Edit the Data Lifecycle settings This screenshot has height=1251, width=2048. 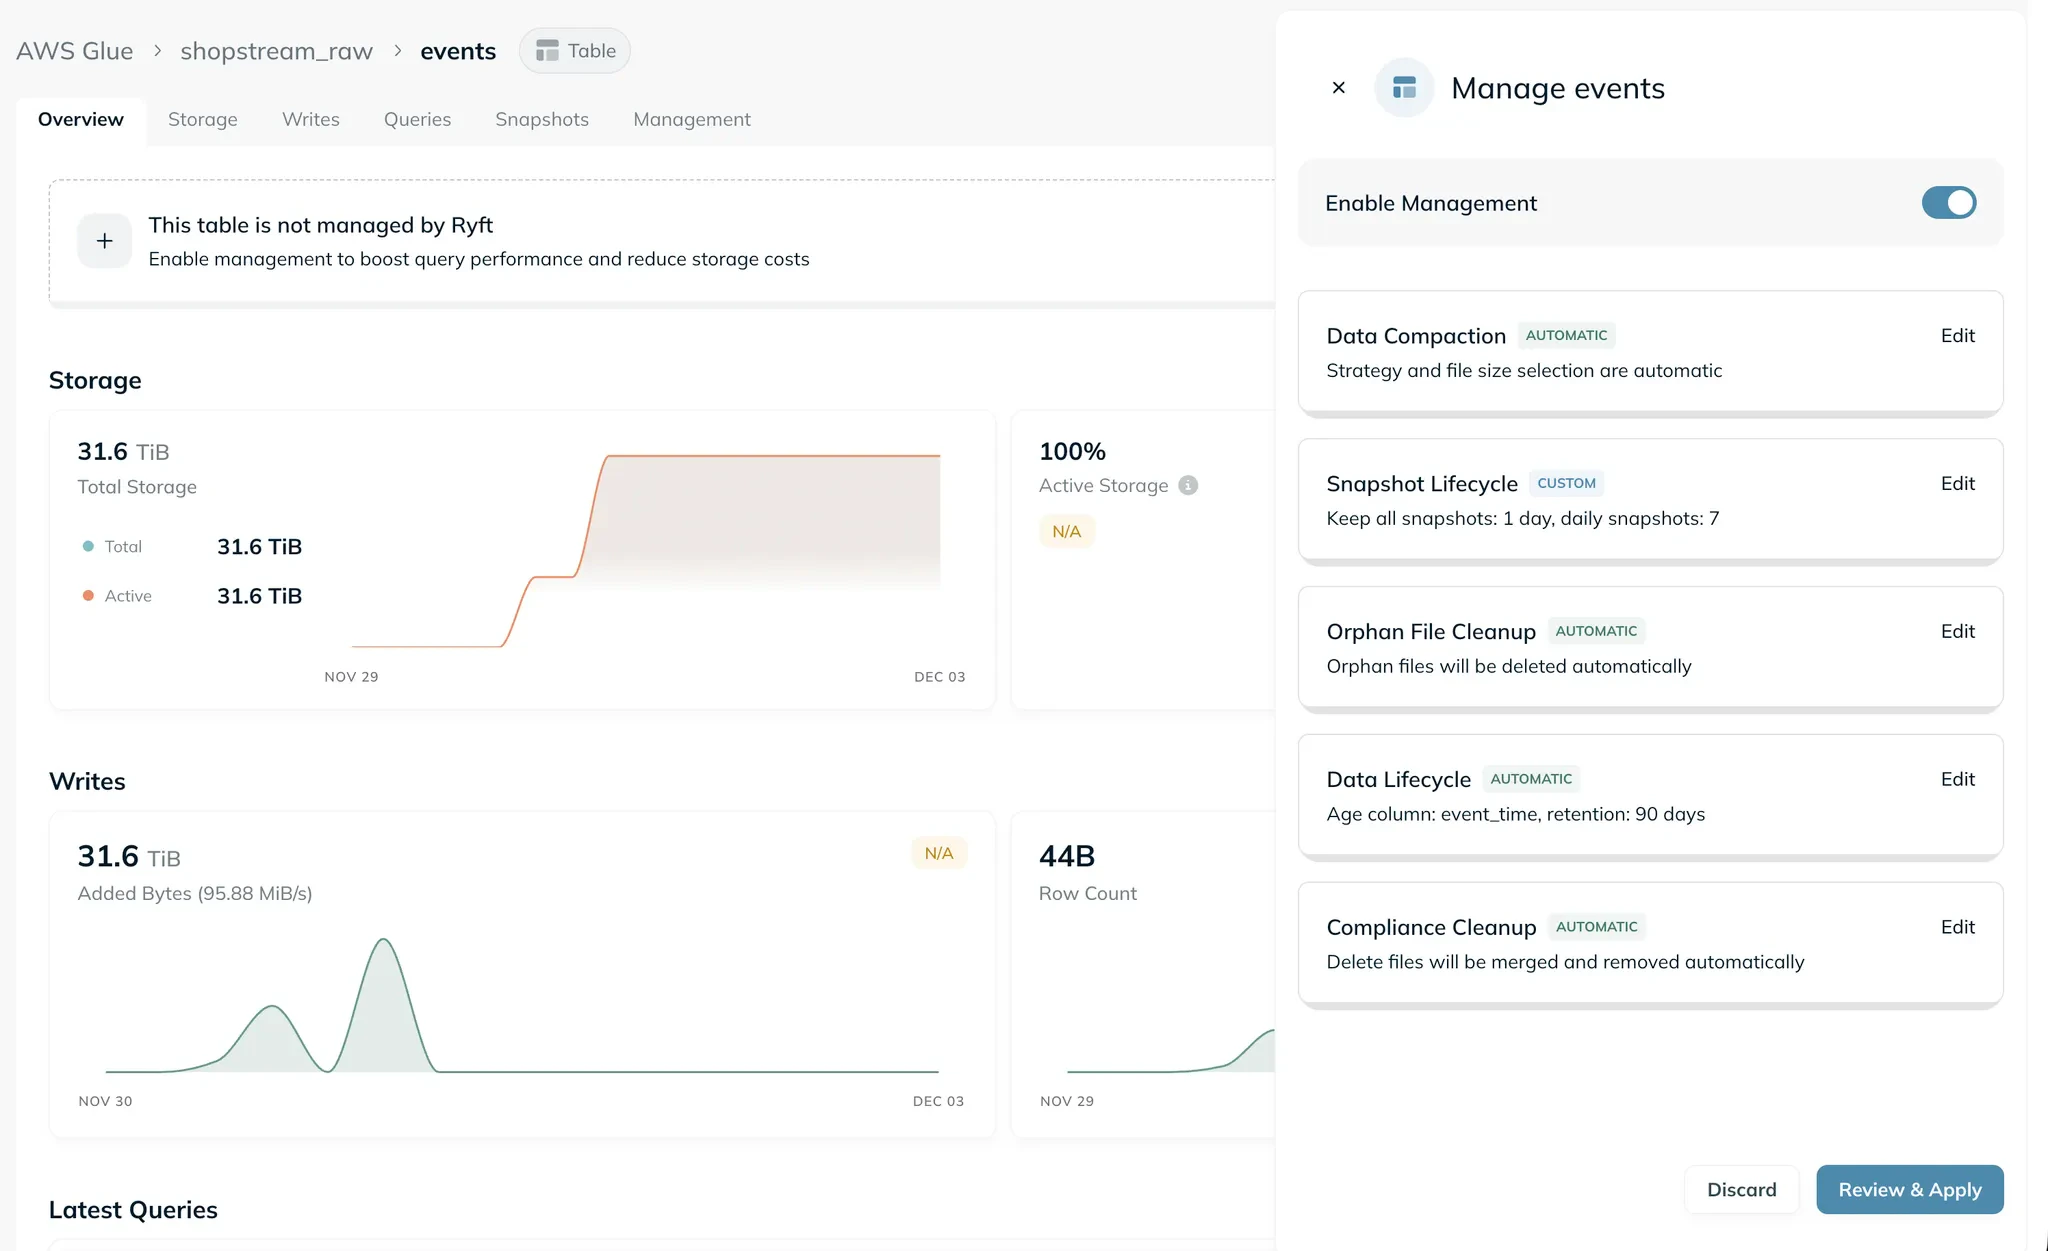(1957, 780)
